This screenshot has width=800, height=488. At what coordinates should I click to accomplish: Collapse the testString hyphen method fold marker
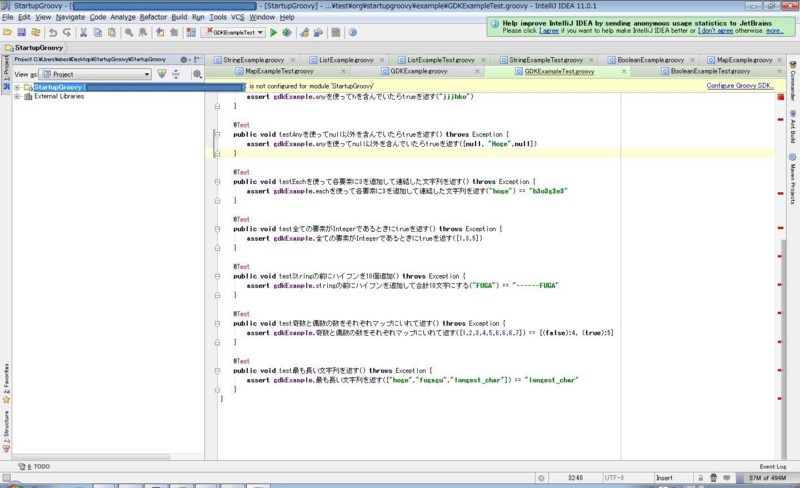tap(217, 276)
